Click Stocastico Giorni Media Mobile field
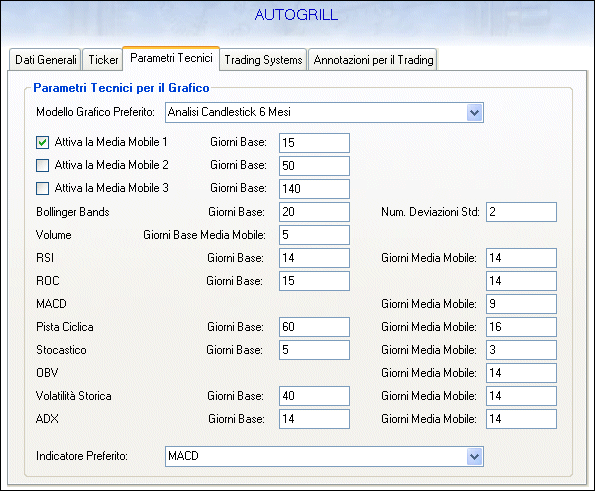The width and height of the screenshot is (595, 491). (521, 350)
